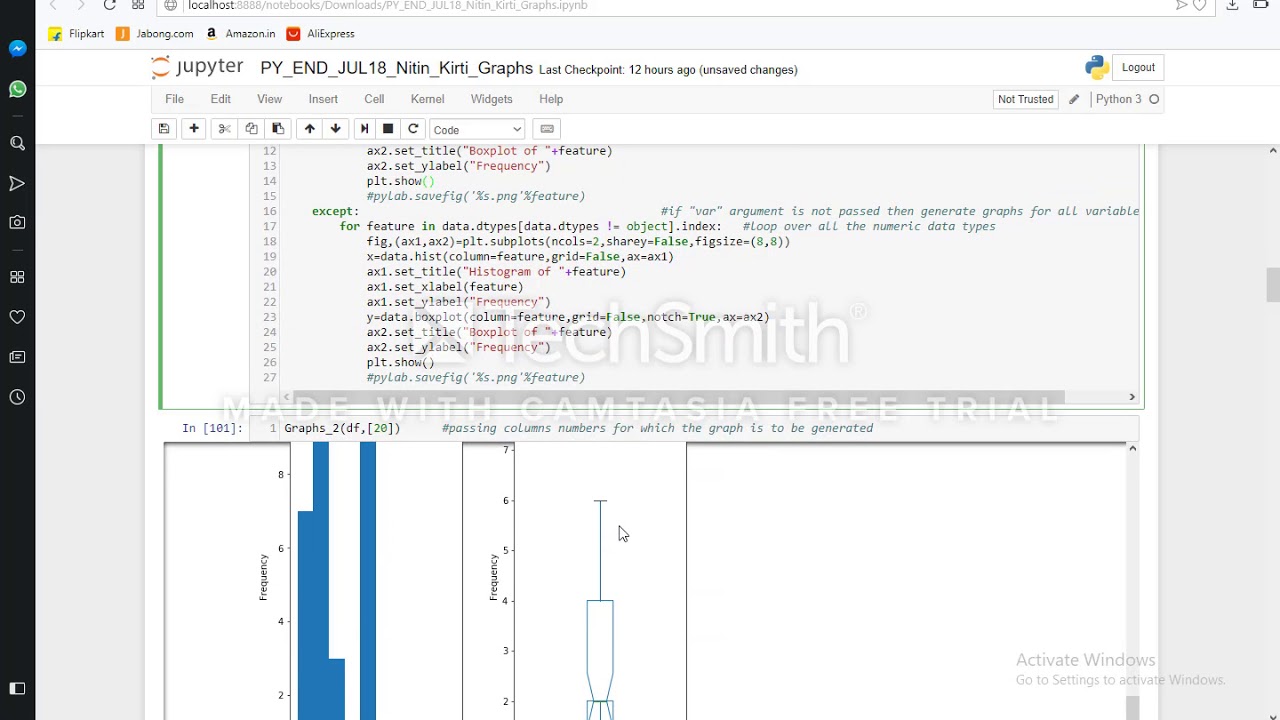Open snapshot camera icon in sidebar
The image size is (1280, 720).
(18, 222)
